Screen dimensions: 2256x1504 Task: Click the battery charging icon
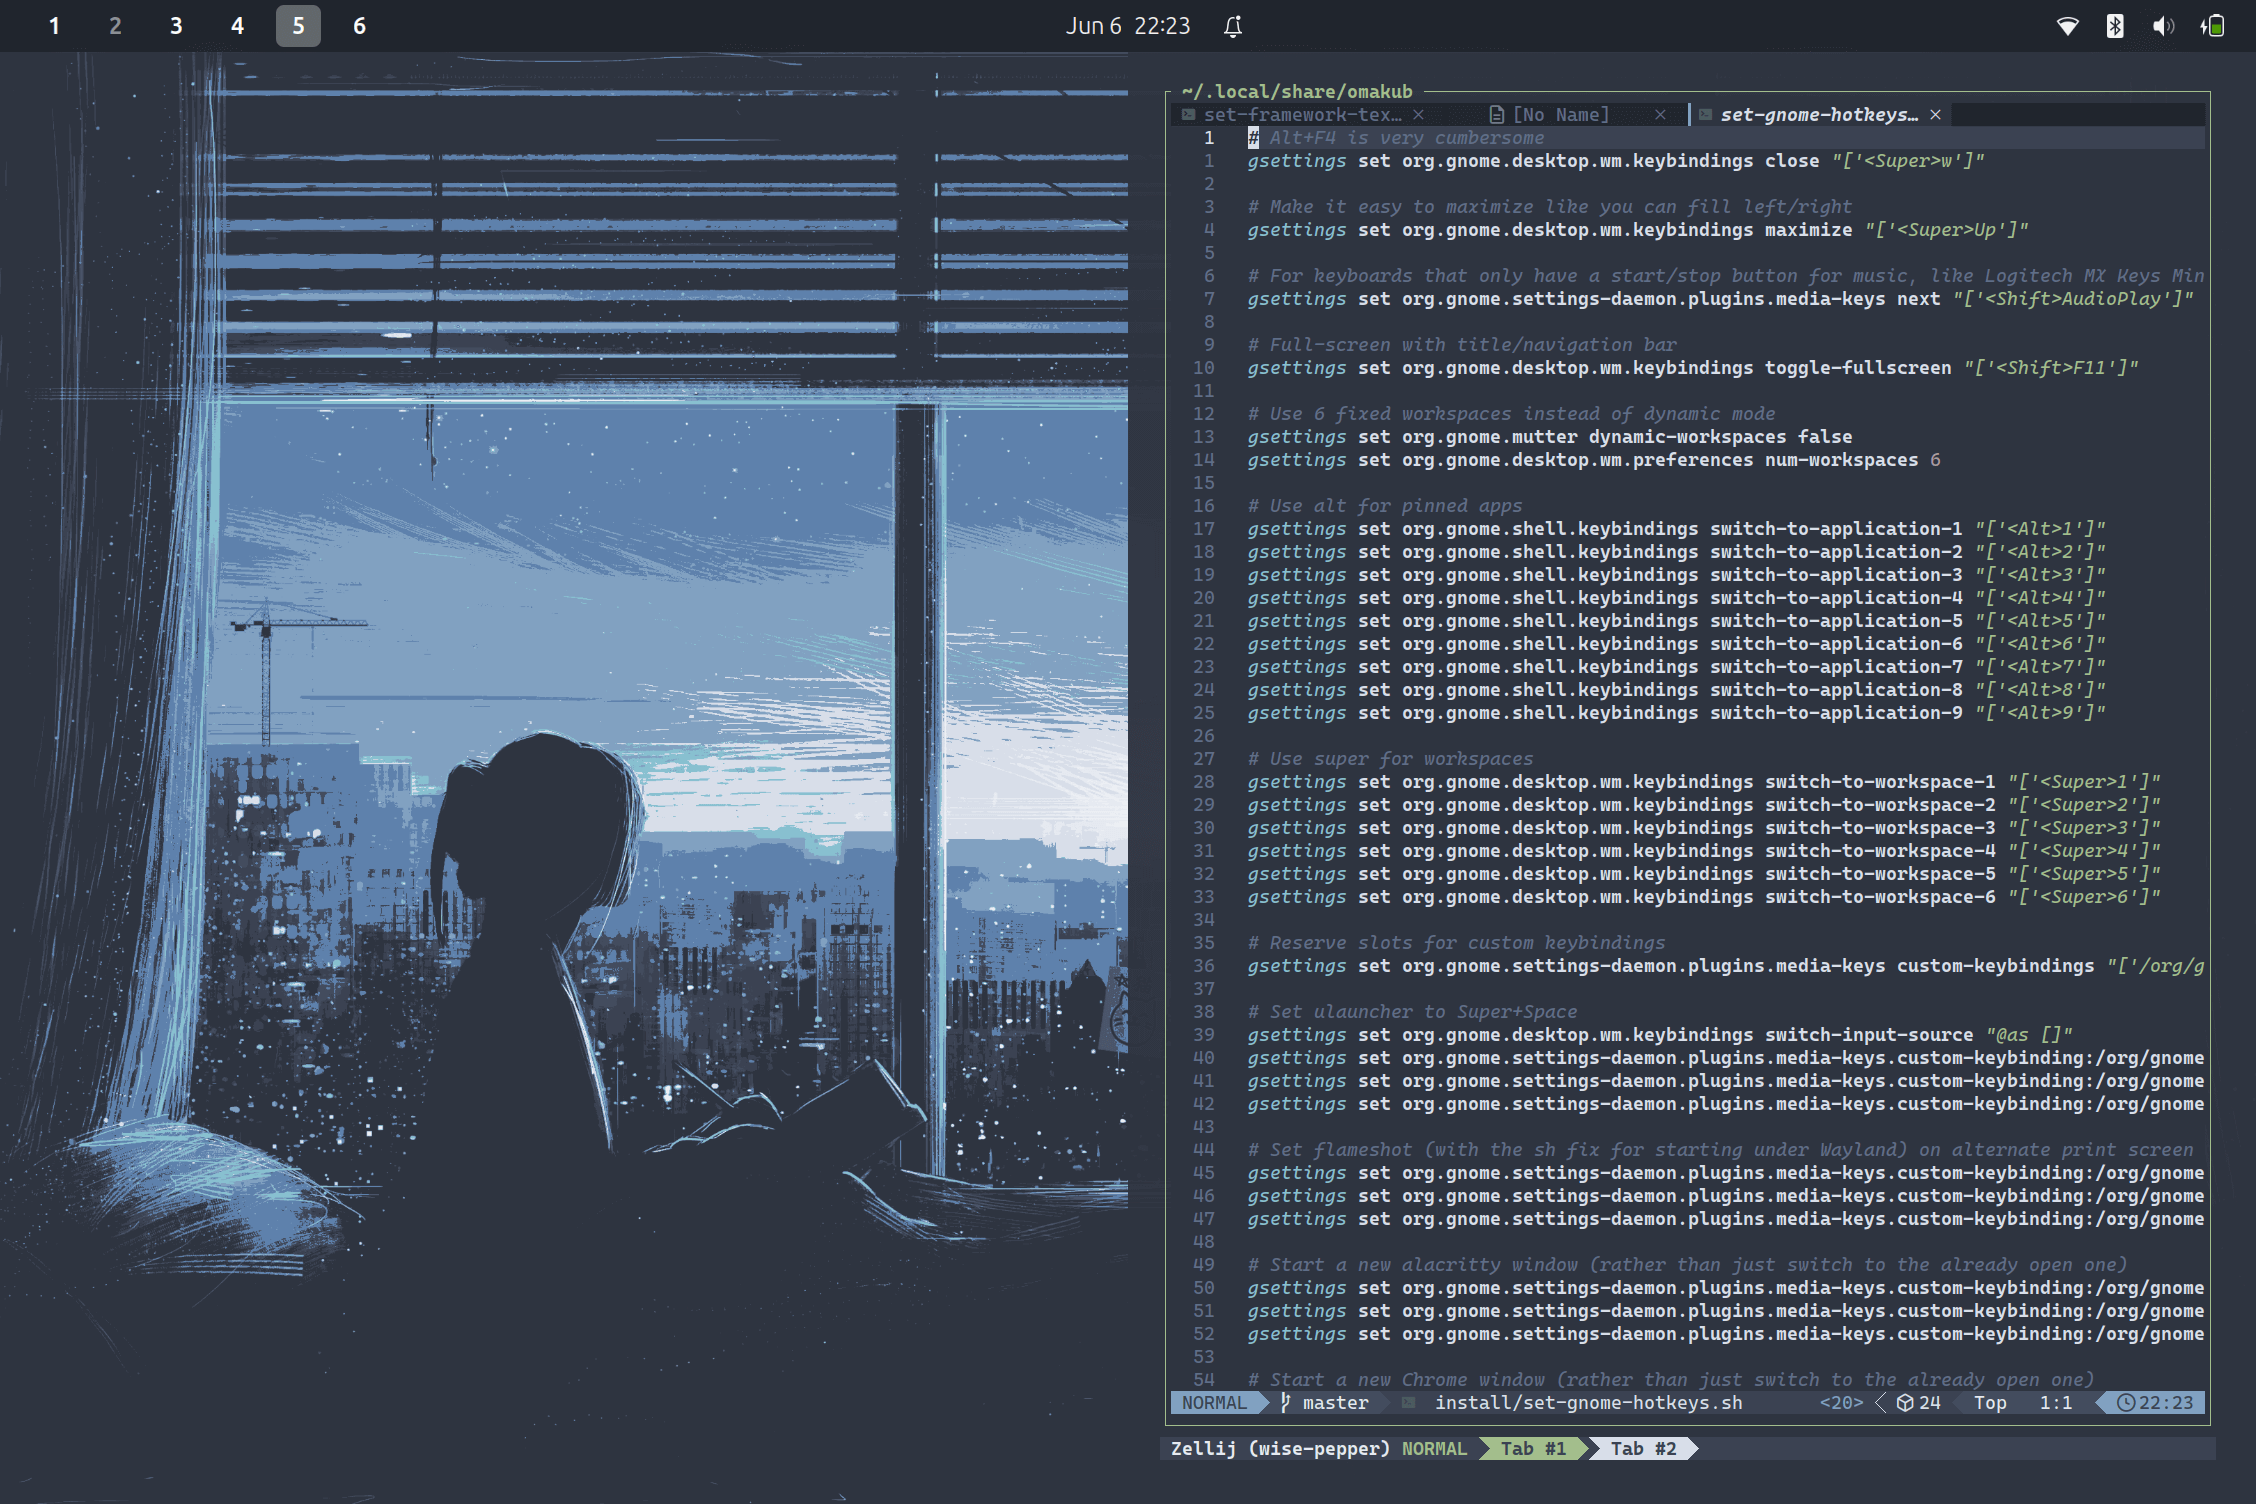[x=2212, y=26]
